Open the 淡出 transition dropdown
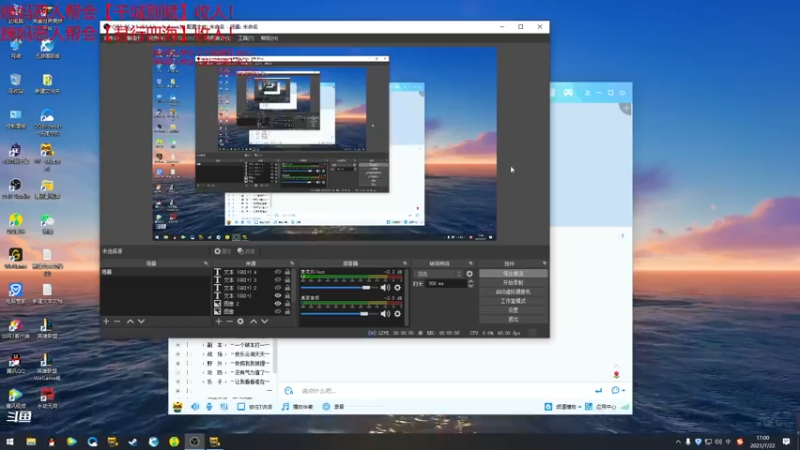 click(x=438, y=274)
